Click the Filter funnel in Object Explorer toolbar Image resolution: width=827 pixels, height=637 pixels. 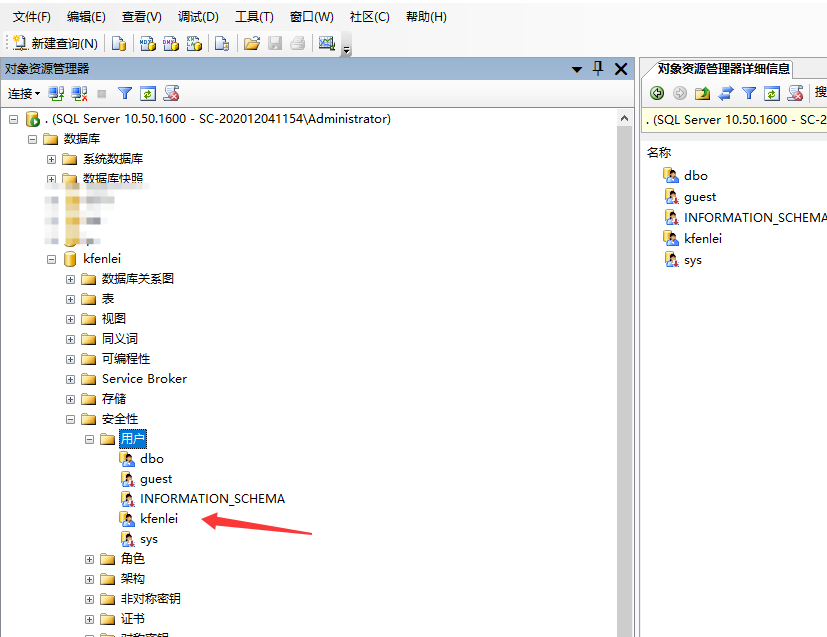click(124, 94)
